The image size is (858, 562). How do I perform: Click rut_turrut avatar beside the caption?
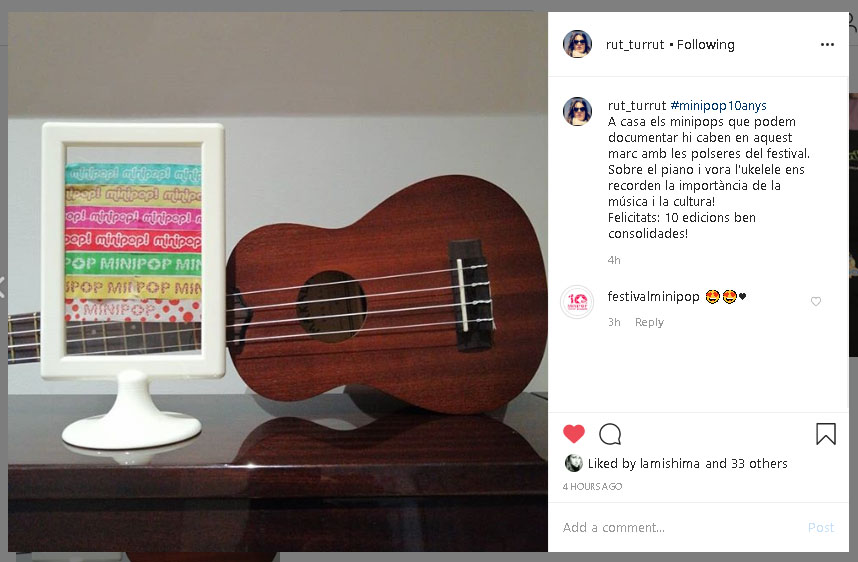click(x=577, y=112)
